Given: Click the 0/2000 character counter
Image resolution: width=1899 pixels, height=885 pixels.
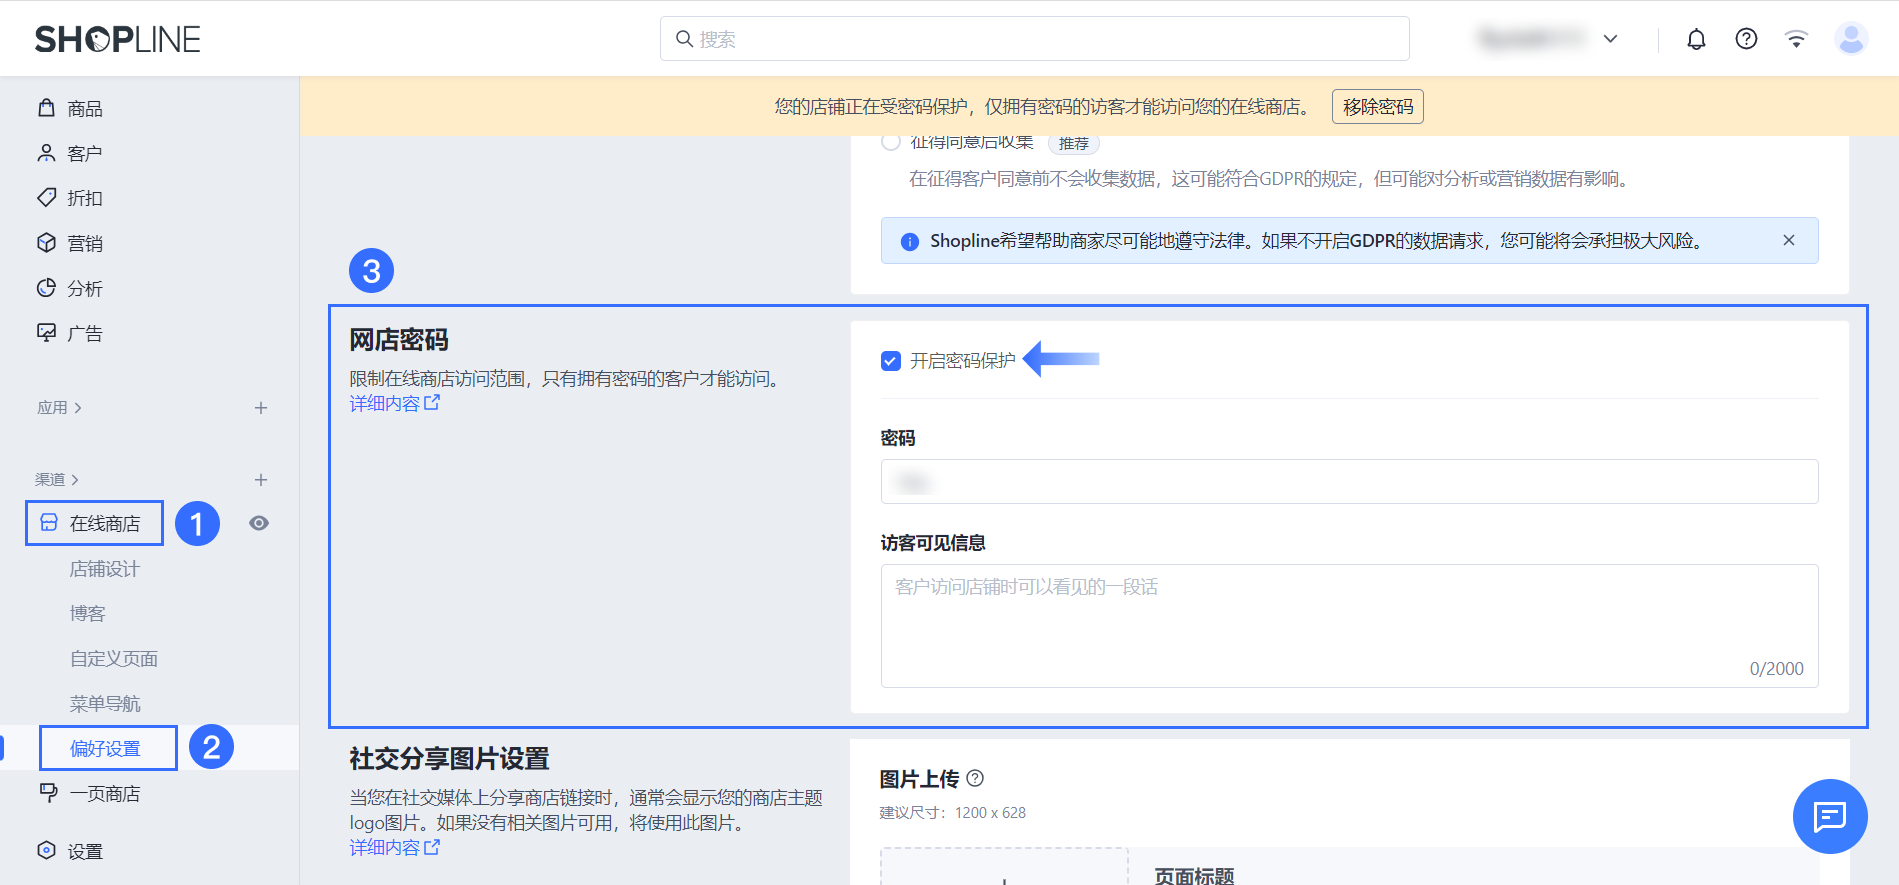Looking at the screenshot, I should [x=1776, y=668].
